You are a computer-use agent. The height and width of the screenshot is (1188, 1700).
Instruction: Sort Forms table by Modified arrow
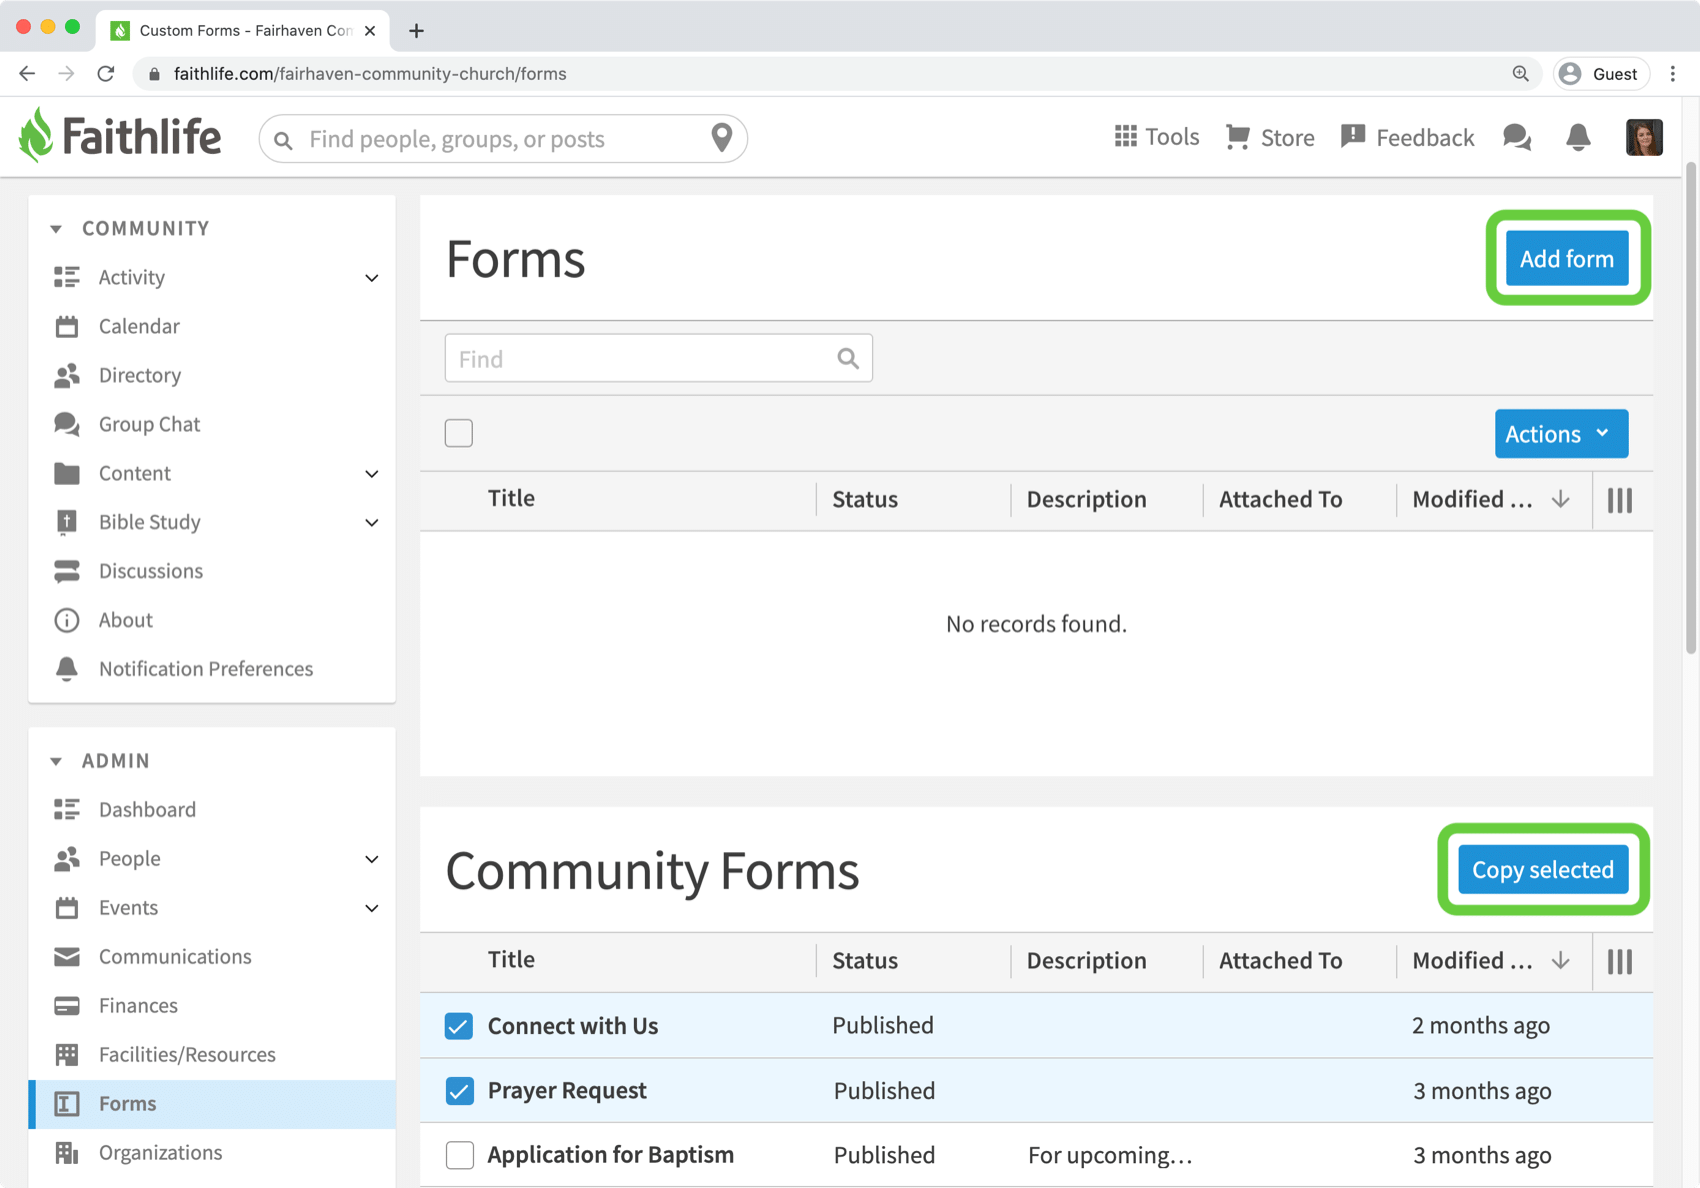pos(1560,500)
